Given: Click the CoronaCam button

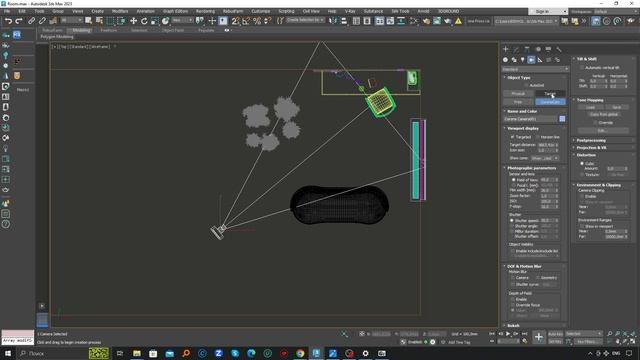Looking at the screenshot, I should [550, 102].
